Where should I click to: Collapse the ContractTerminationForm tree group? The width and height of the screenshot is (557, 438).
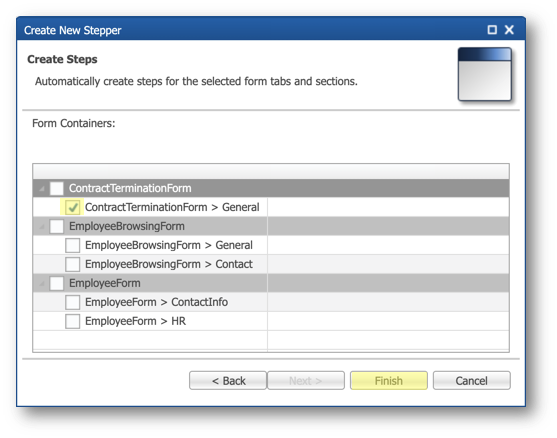[x=42, y=189]
